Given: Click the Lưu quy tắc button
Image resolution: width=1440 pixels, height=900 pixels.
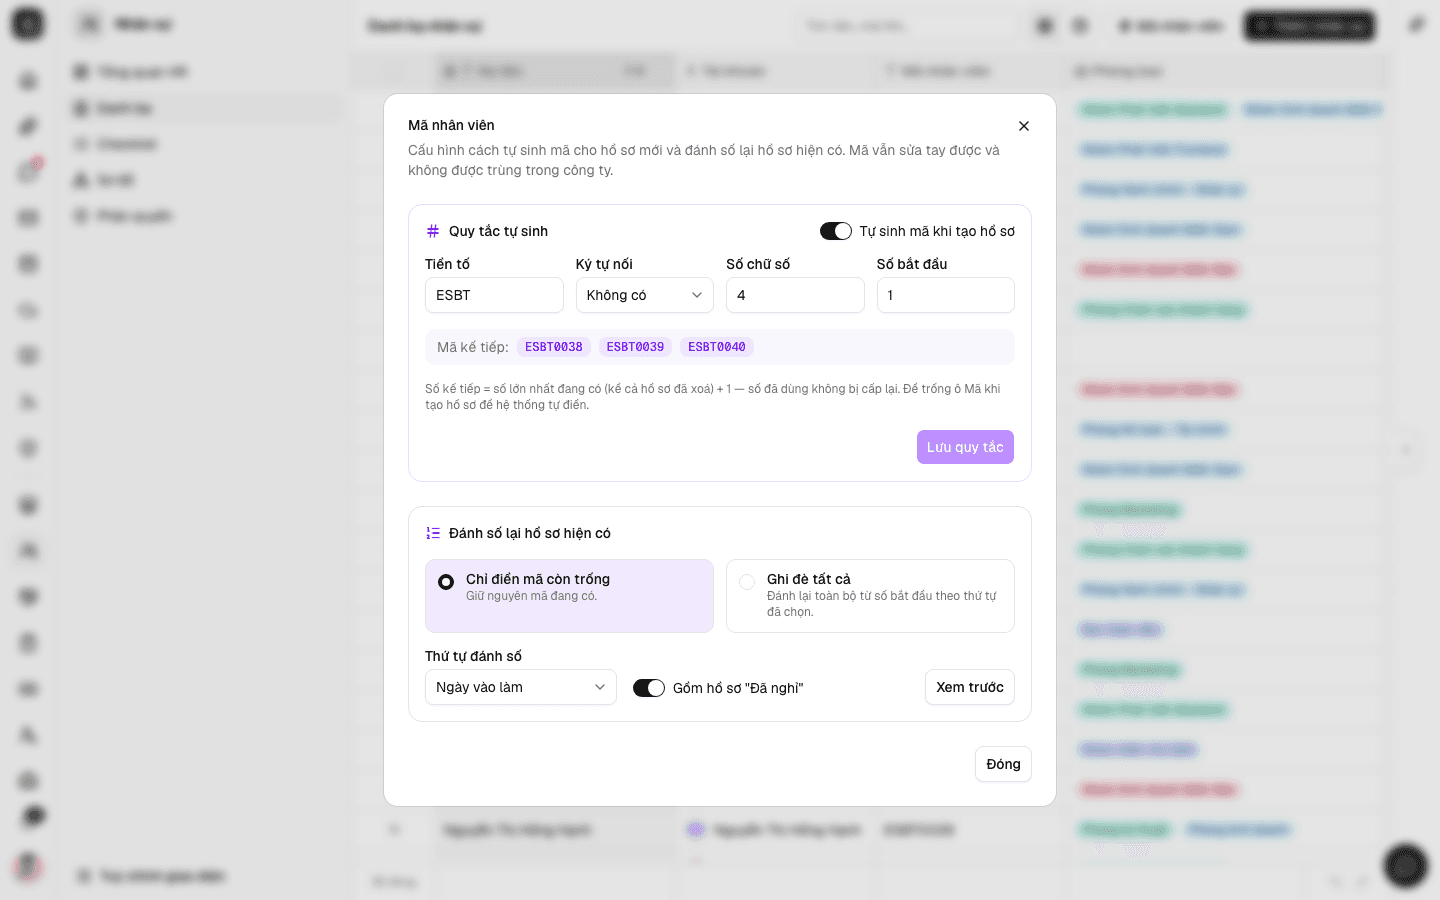Looking at the screenshot, I should click(x=965, y=447).
